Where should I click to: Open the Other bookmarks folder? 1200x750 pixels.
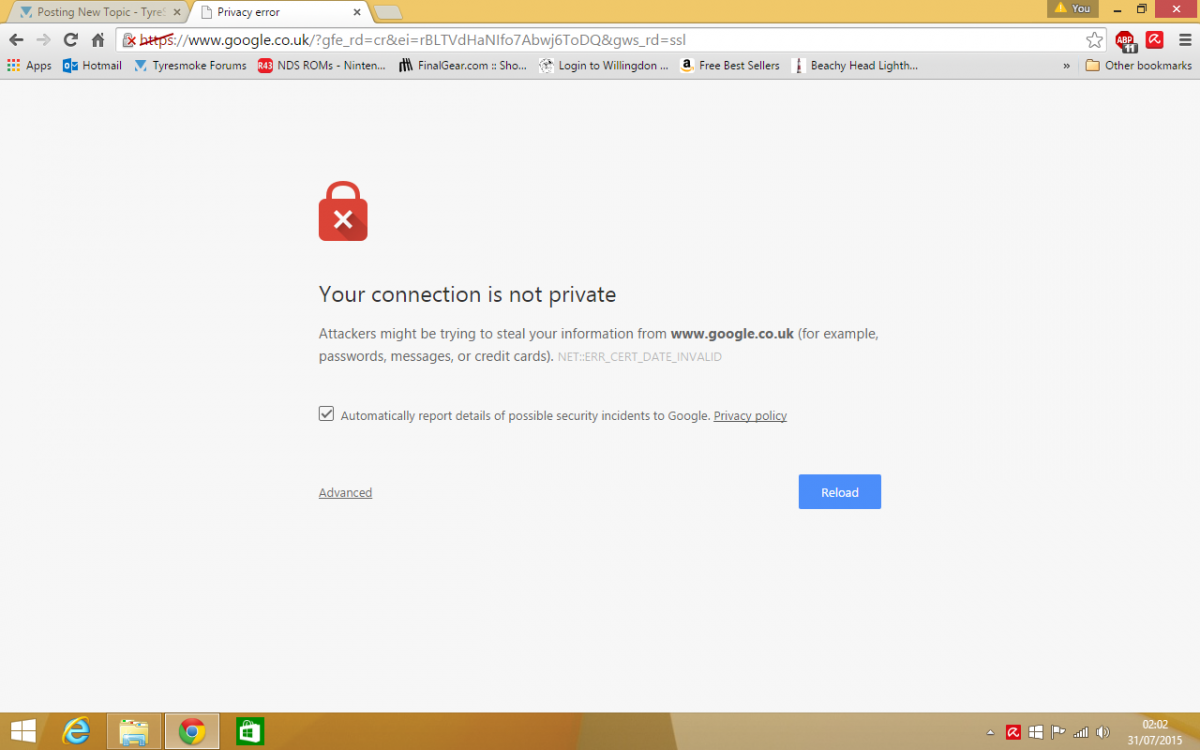tap(1138, 66)
